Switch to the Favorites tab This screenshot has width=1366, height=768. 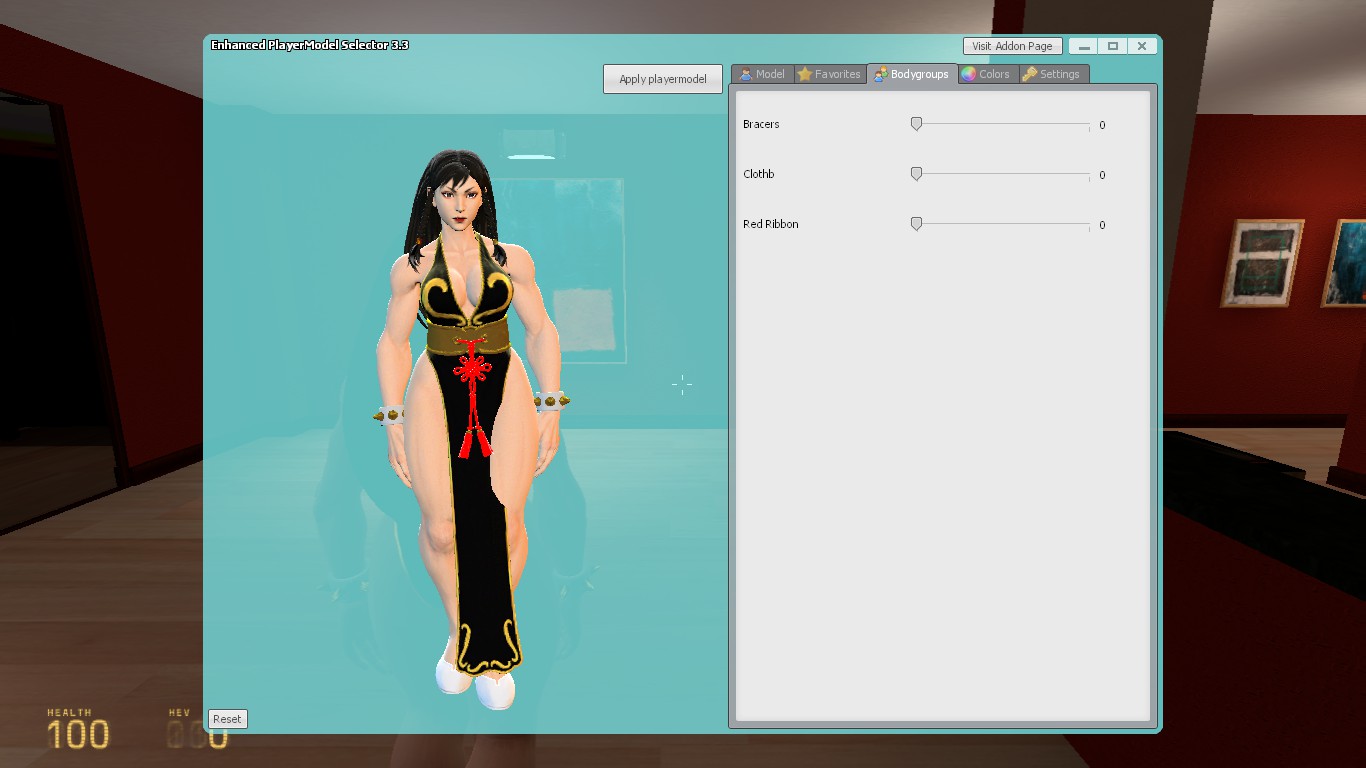[829, 74]
